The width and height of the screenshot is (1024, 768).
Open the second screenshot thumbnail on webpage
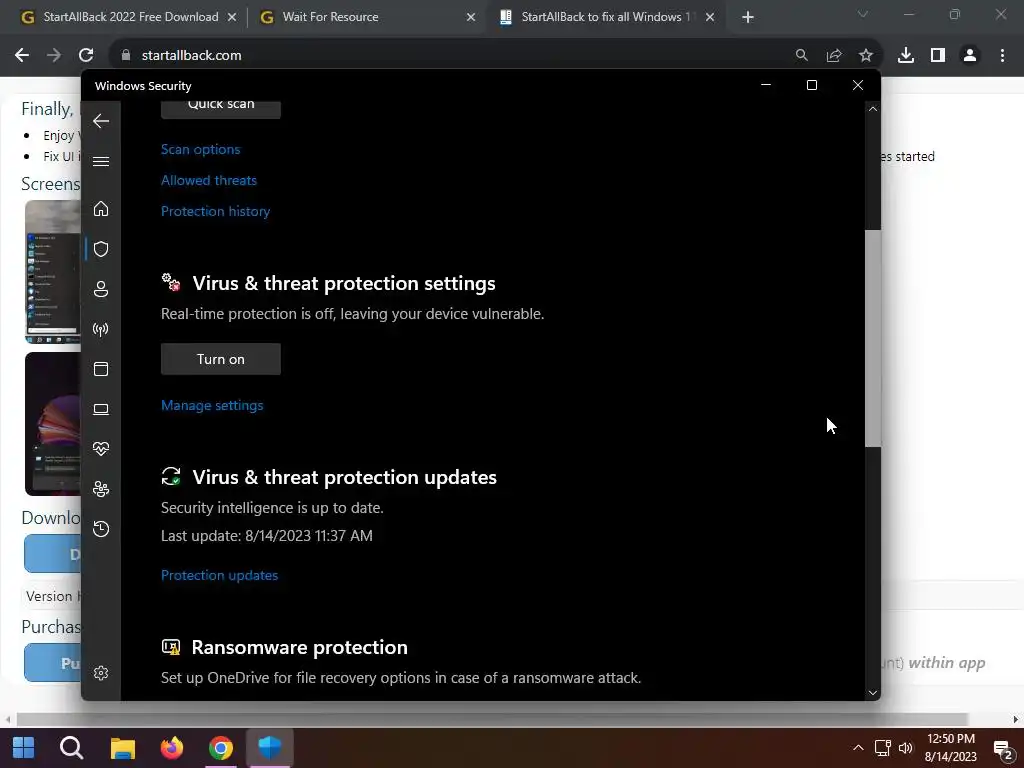(x=53, y=424)
